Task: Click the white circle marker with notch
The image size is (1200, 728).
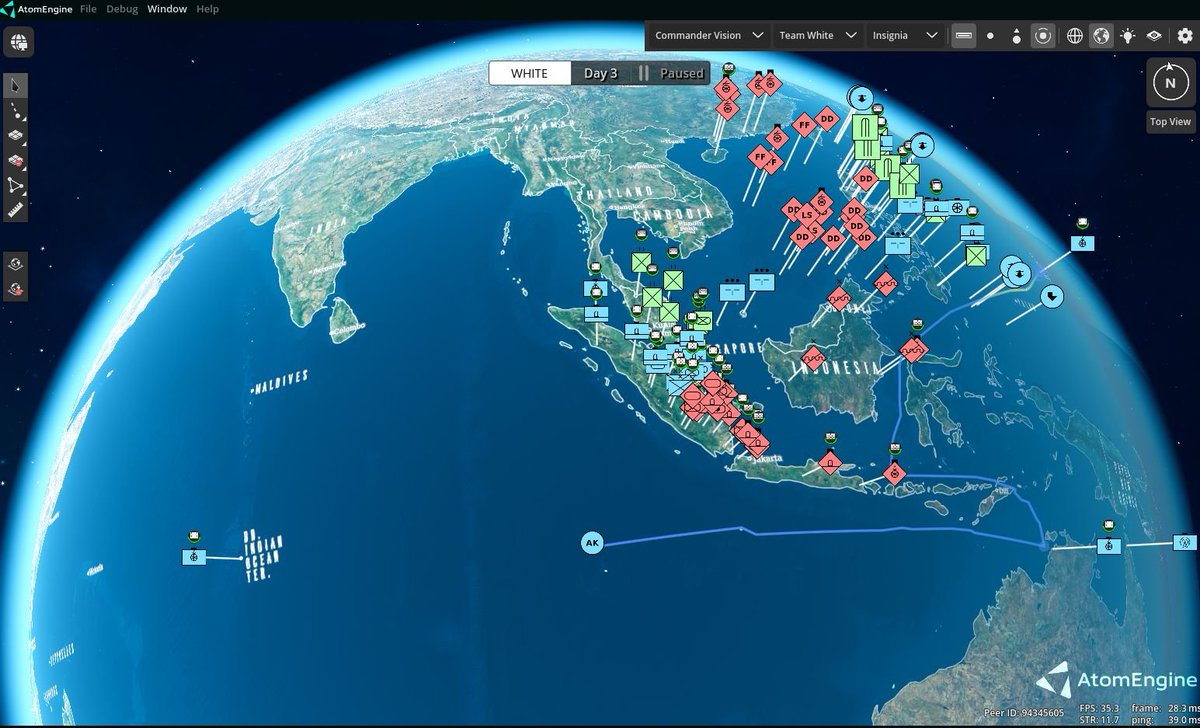Action: [1051, 296]
